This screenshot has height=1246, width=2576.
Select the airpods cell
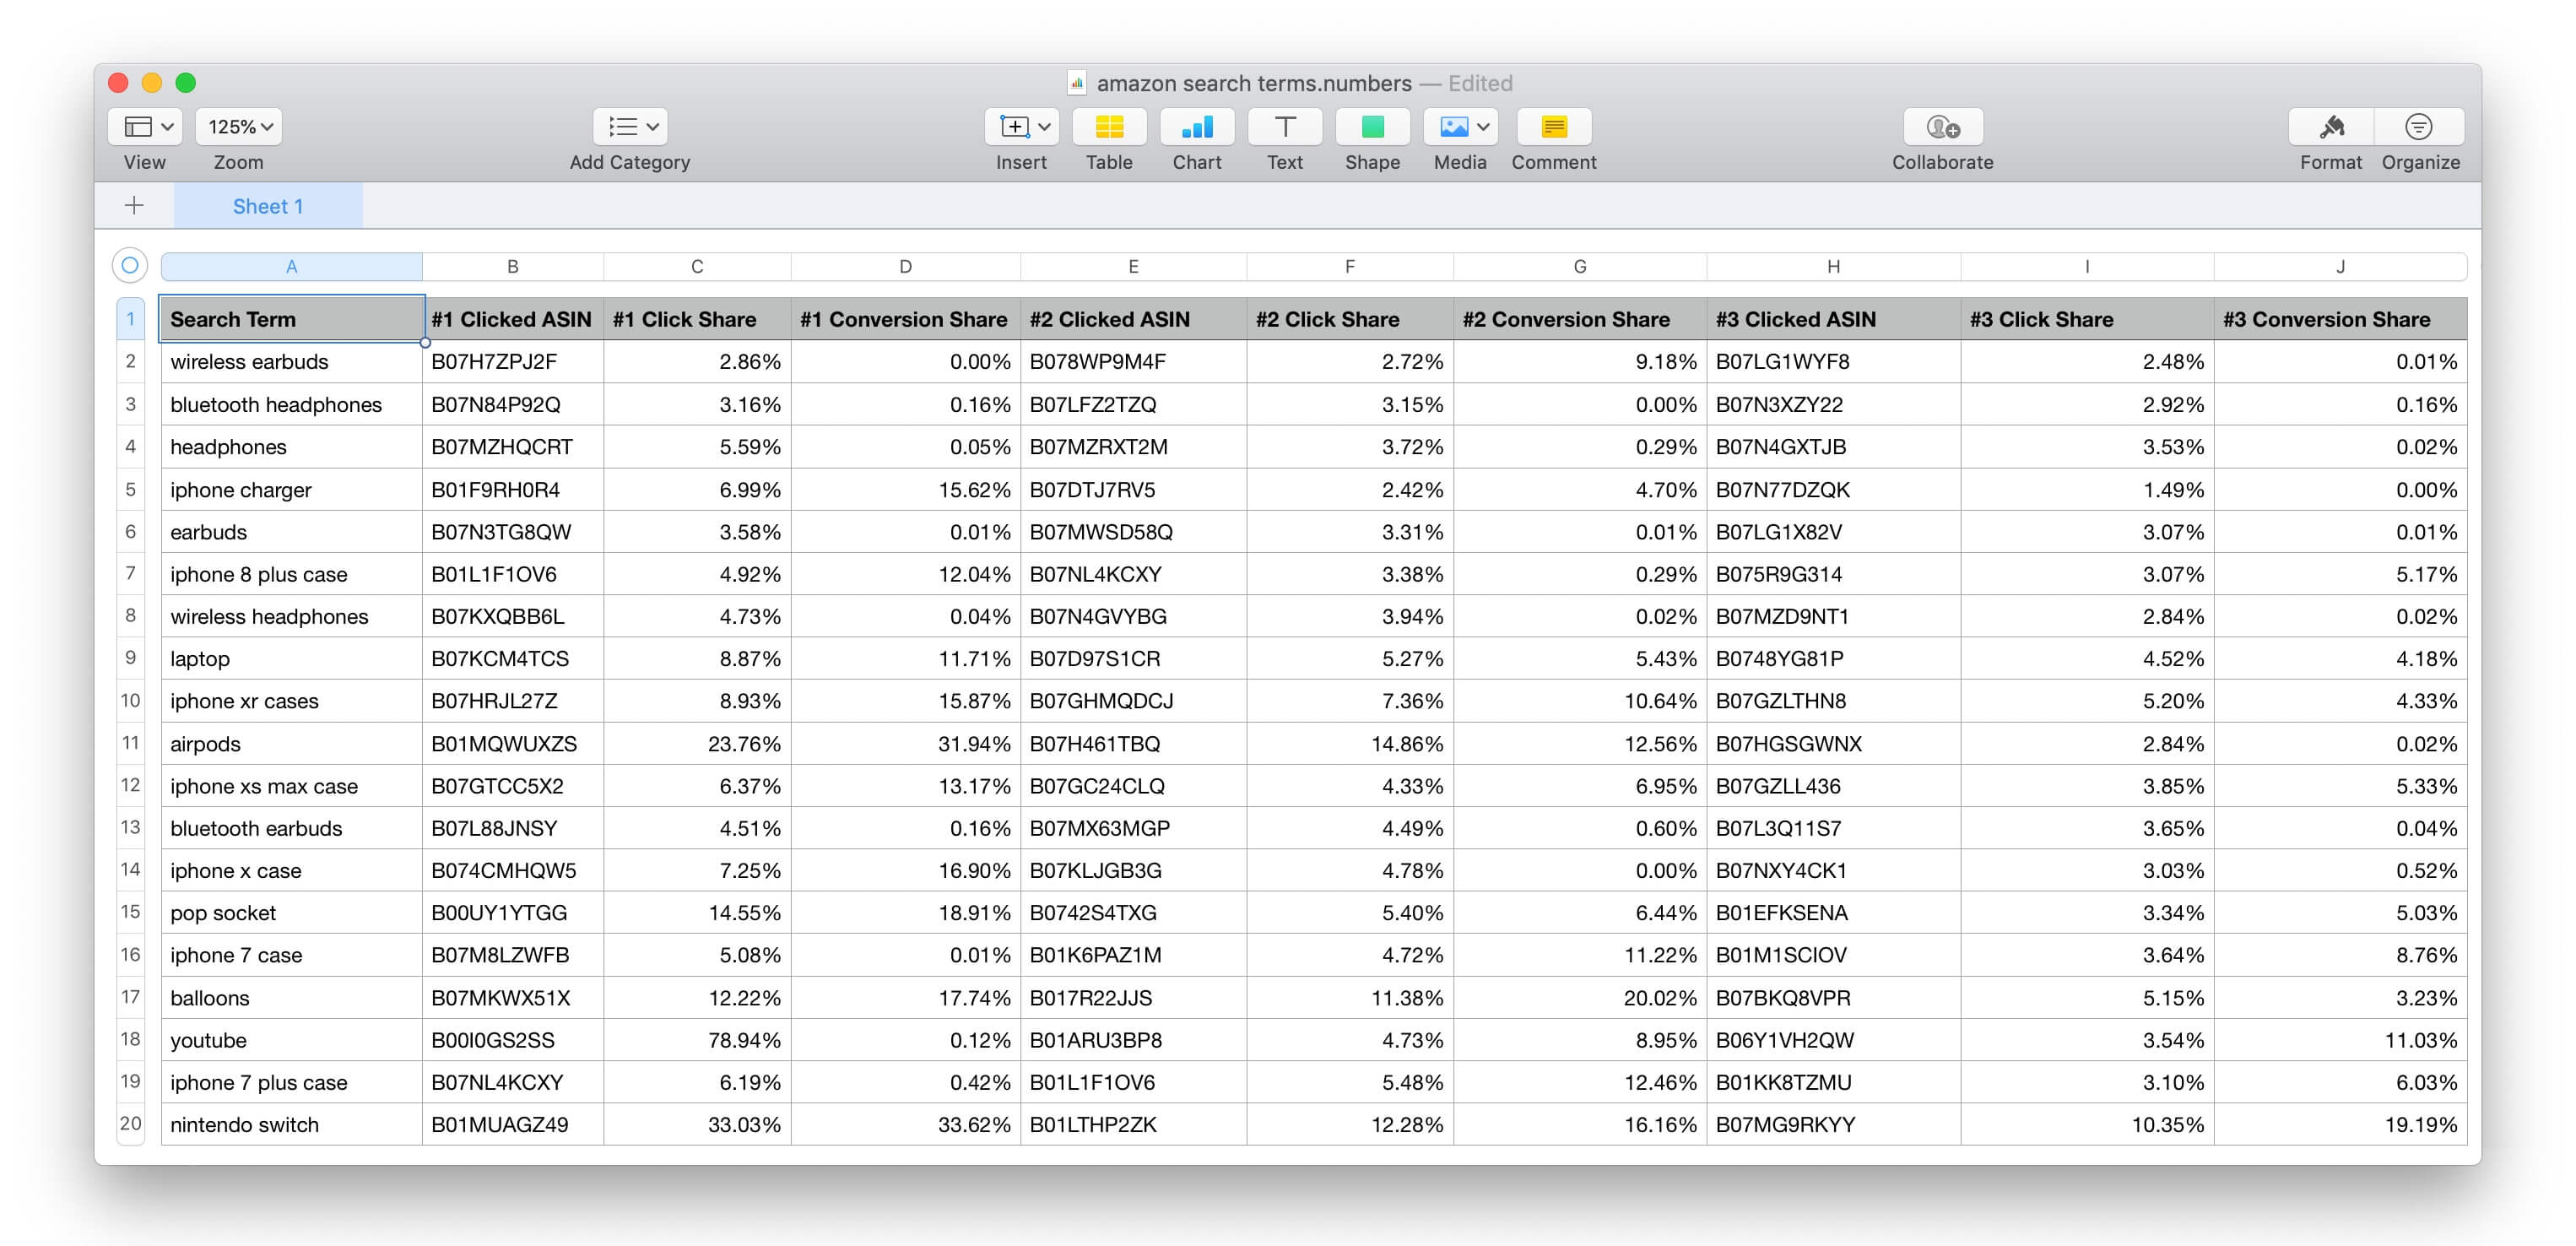[x=292, y=743]
